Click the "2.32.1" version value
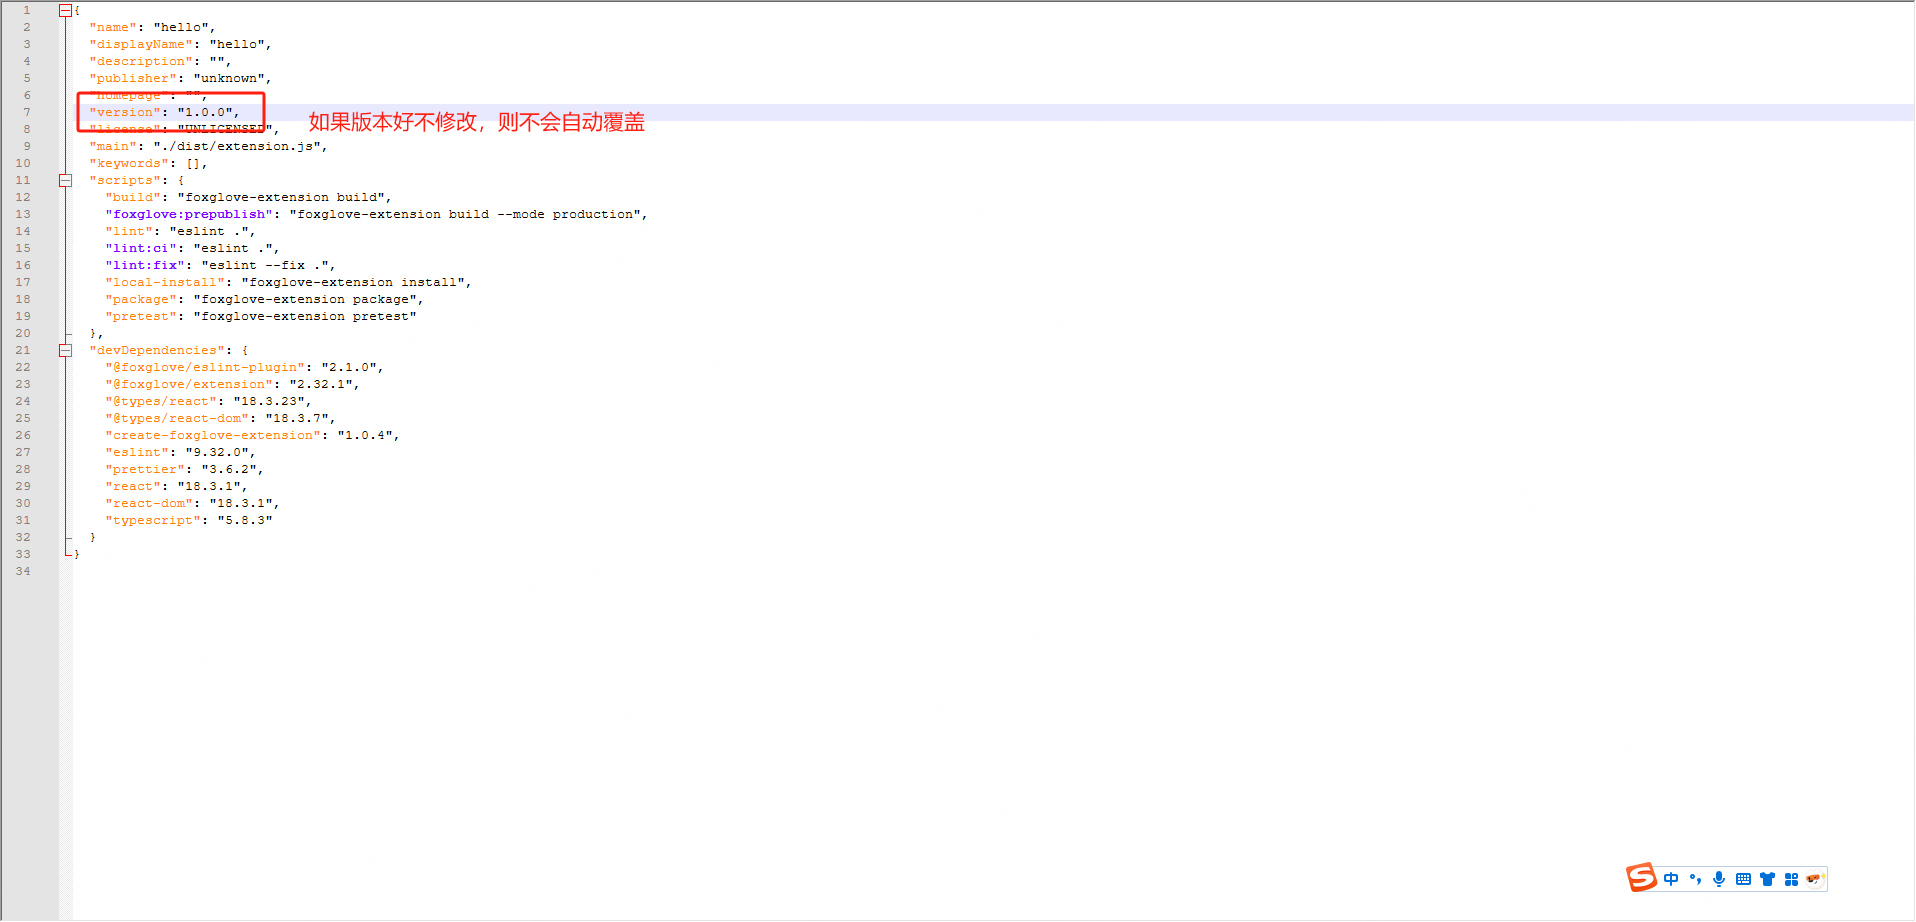 pos(321,384)
